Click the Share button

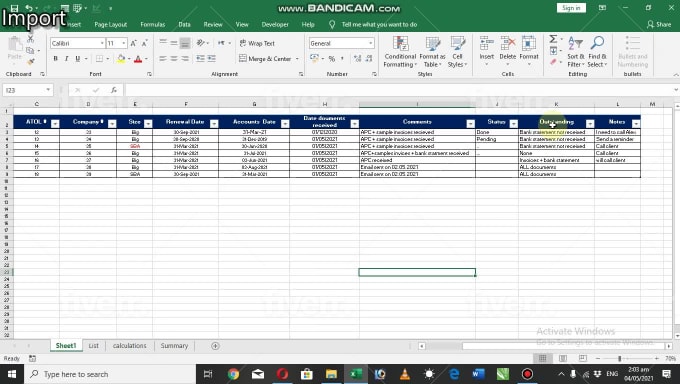click(659, 24)
